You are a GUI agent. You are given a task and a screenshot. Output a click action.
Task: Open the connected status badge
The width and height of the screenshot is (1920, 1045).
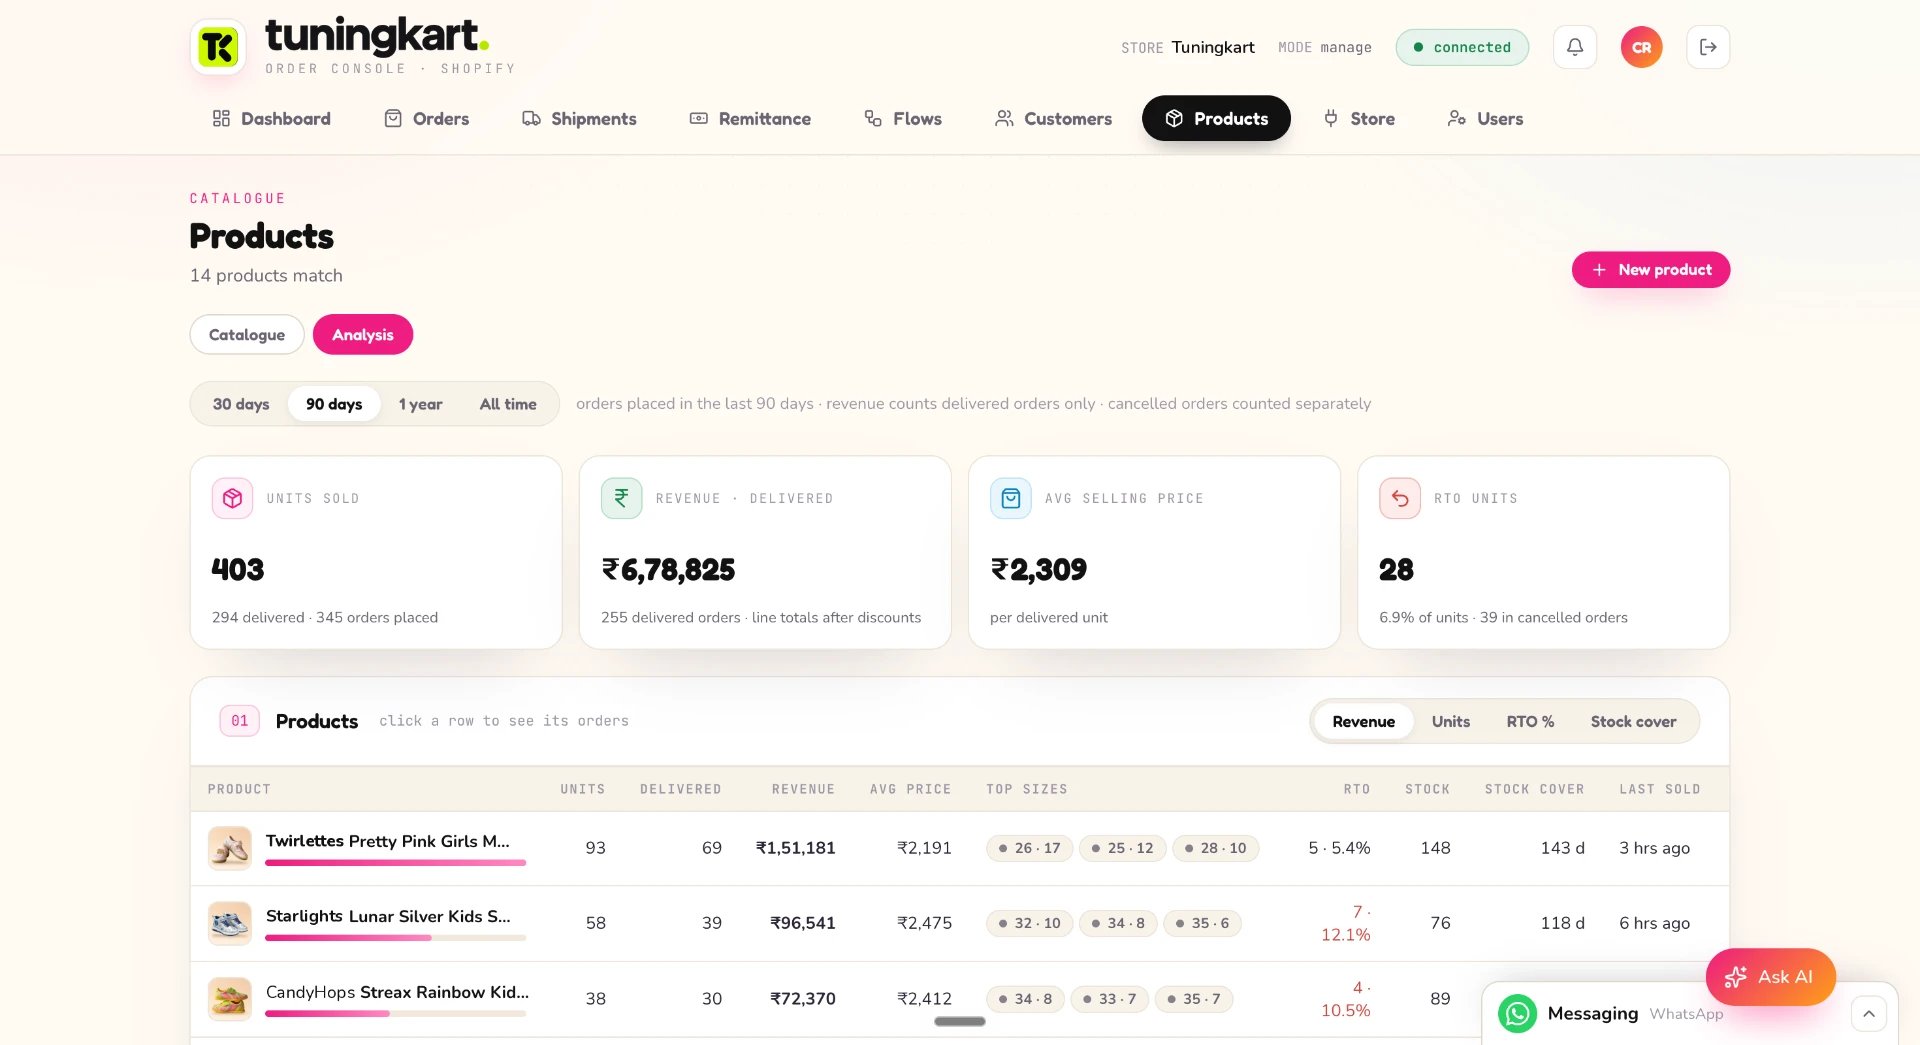point(1462,47)
